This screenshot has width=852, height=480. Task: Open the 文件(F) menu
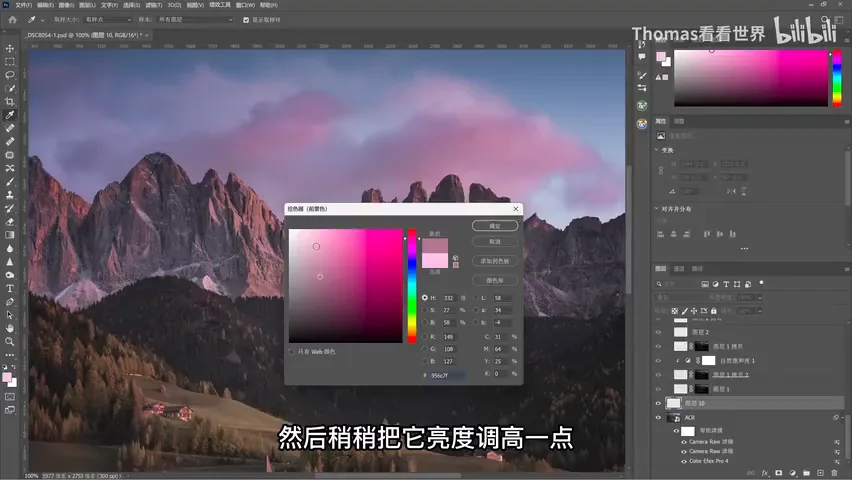tap(23, 5)
